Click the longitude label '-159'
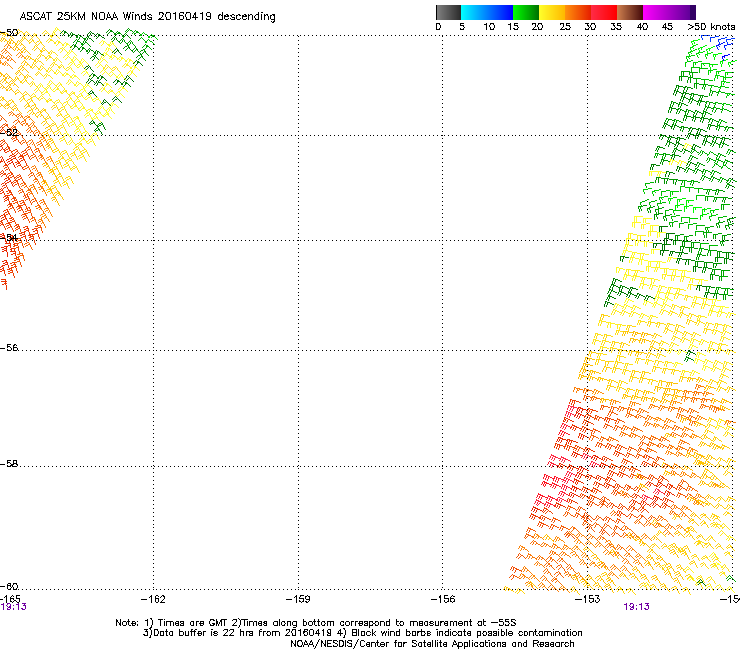 coord(298,599)
